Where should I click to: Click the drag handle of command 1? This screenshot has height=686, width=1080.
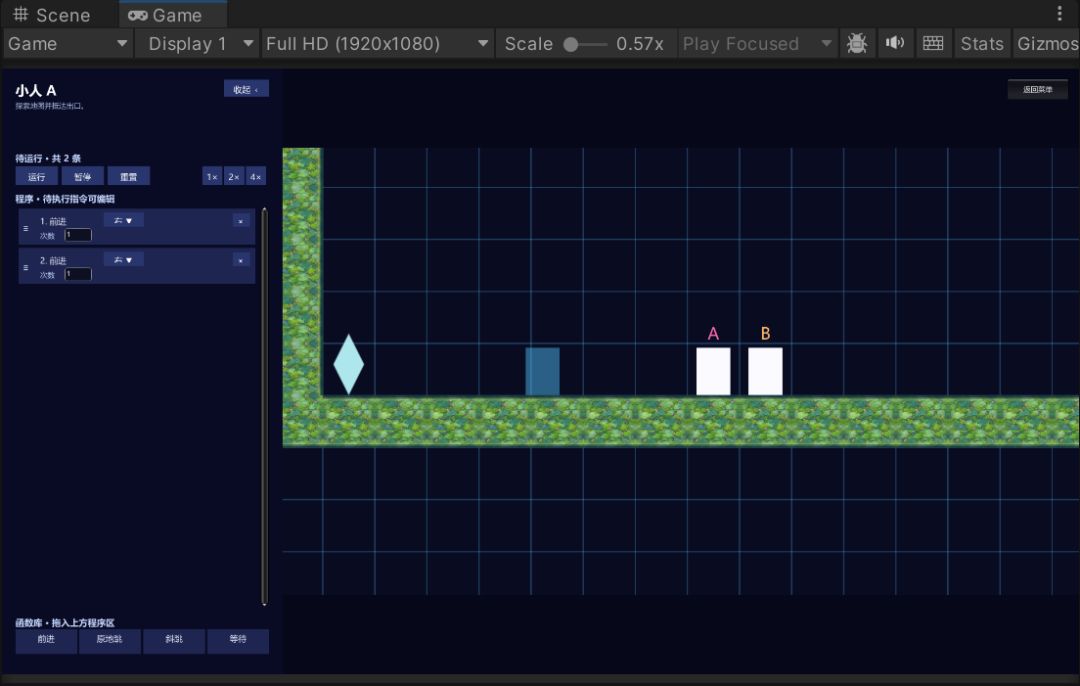[25, 228]
